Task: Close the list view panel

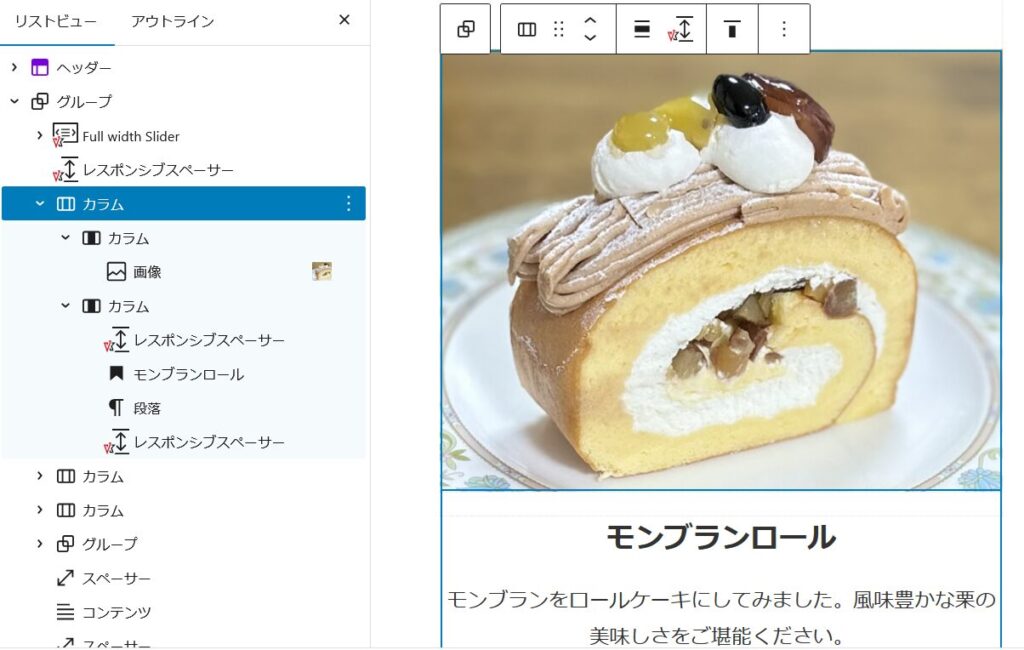Action: click(344, 20)
